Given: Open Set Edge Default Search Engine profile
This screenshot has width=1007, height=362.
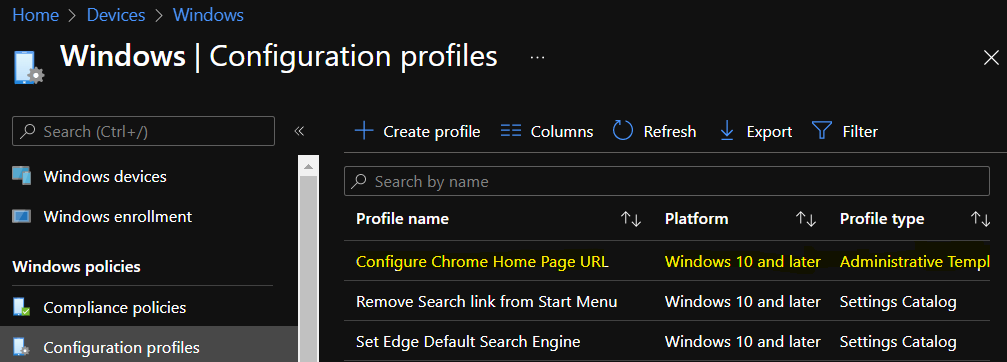Looking at the screenshot, I should click(x=468, y=341).
